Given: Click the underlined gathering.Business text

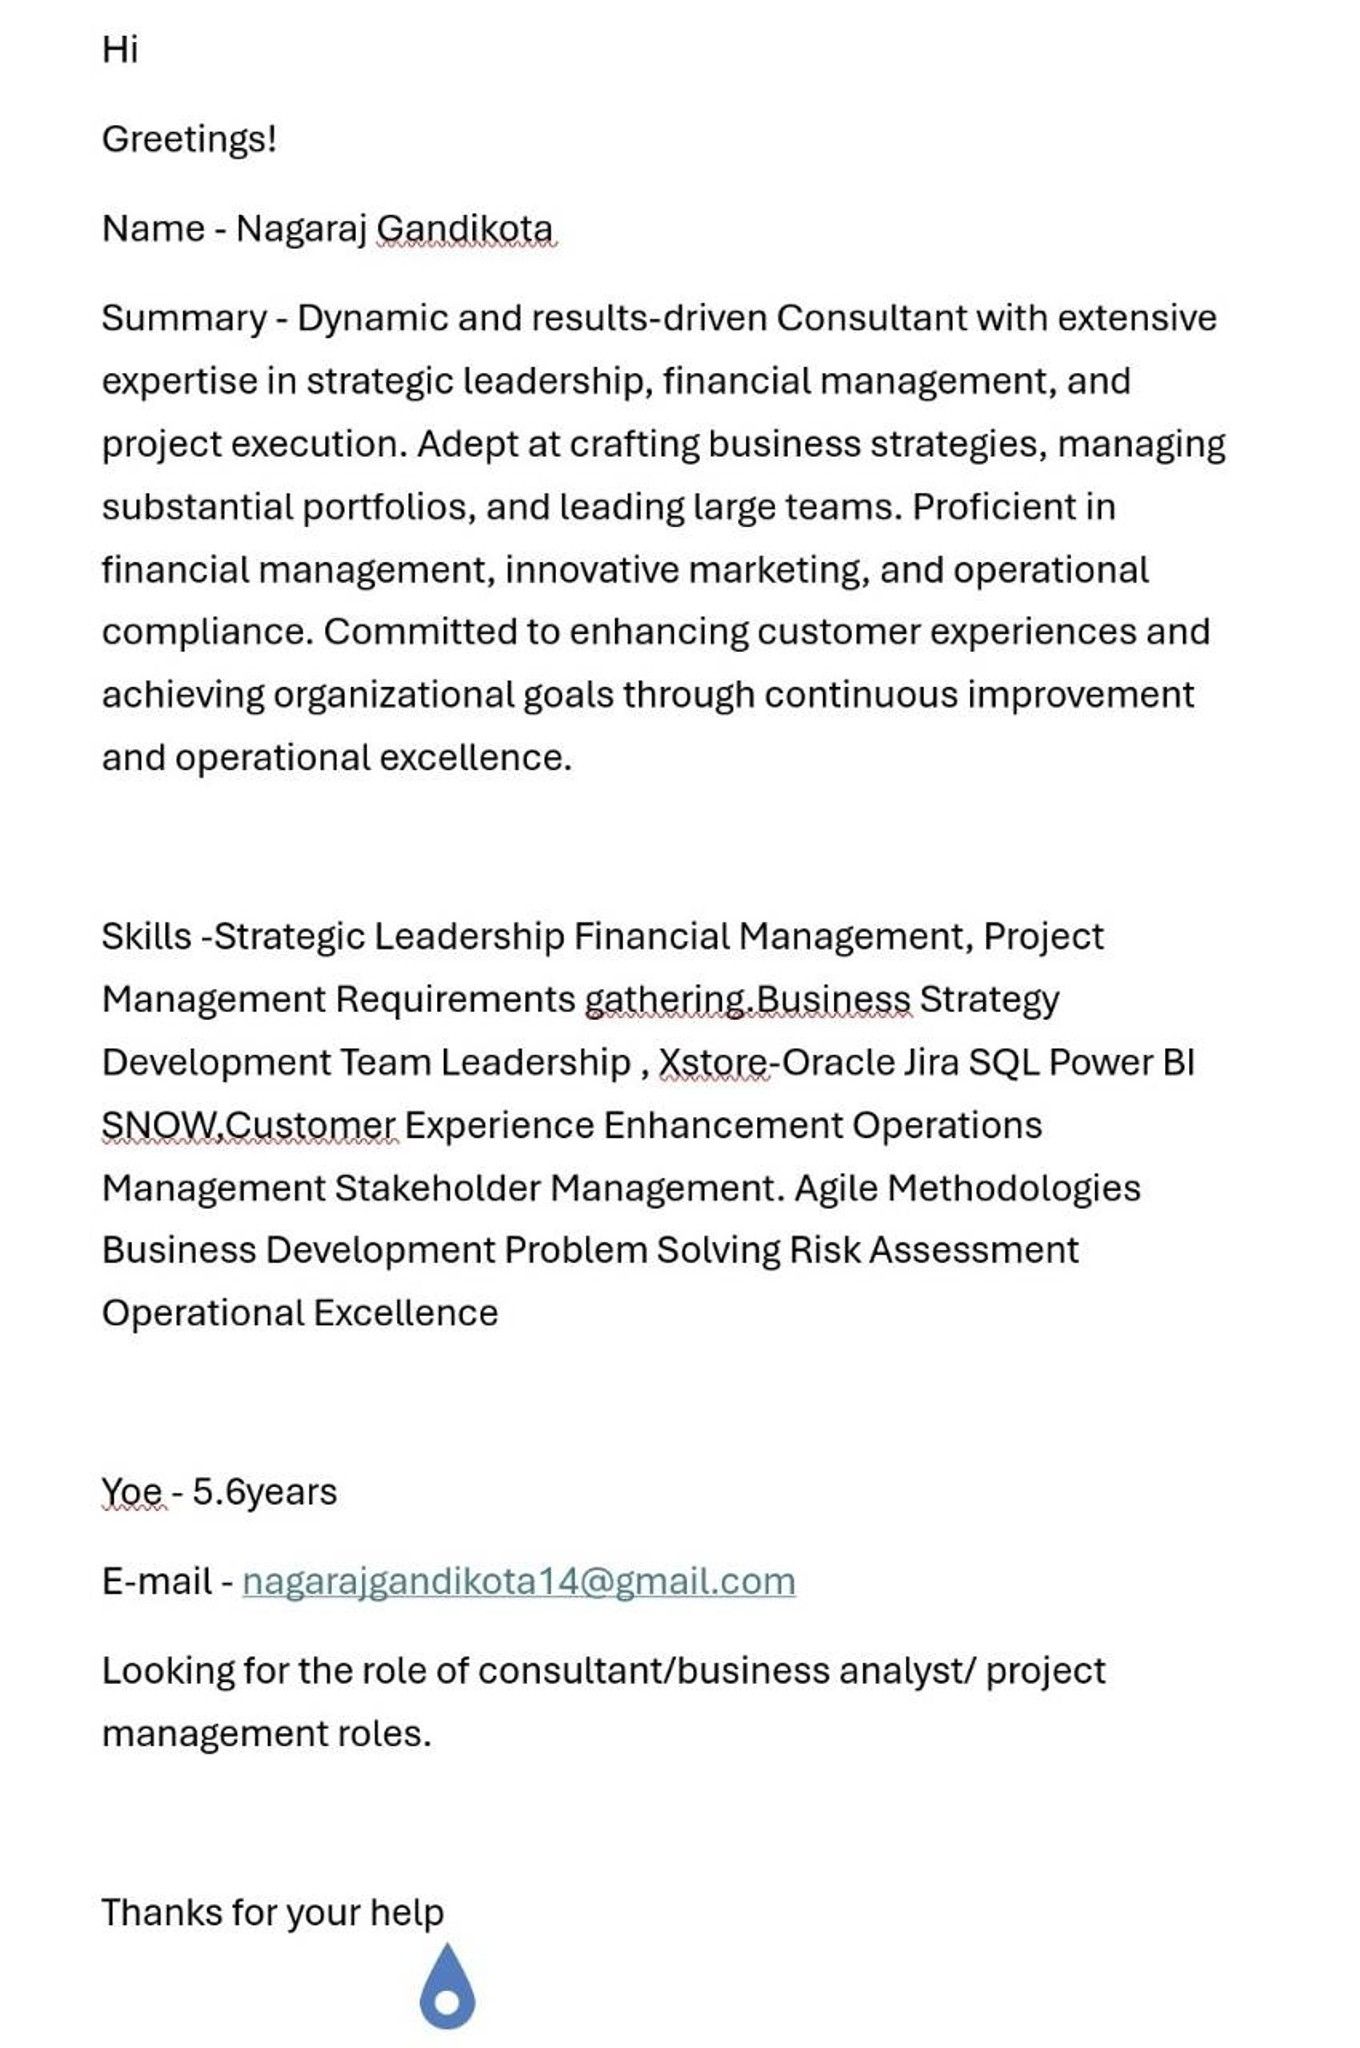Looking at the screenshot, I should [748, 1000].
